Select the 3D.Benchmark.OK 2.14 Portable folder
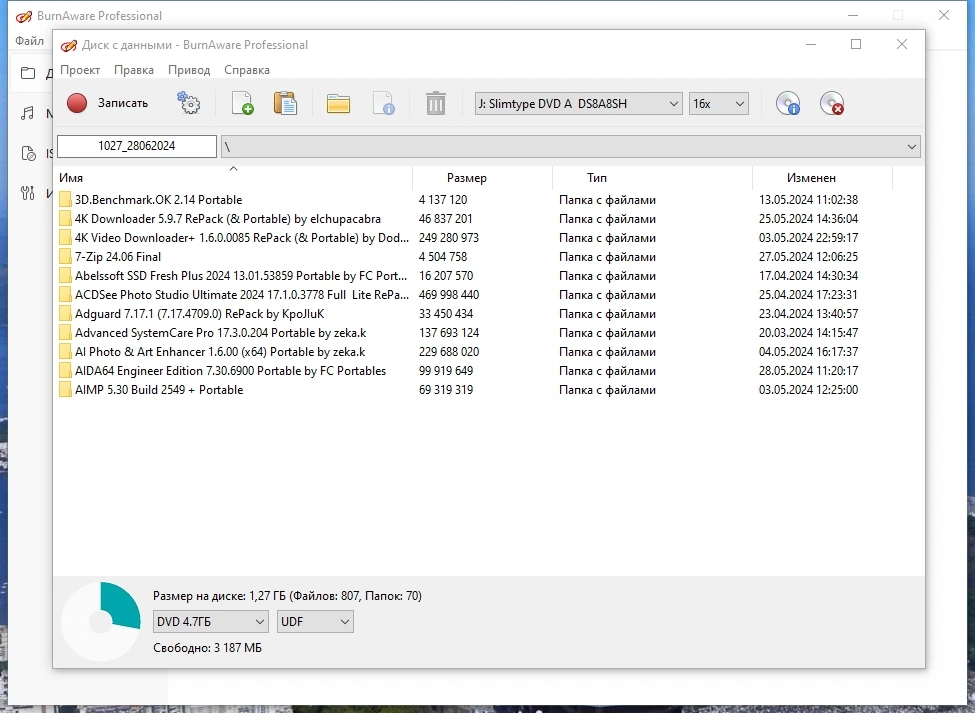 pos(159,200)
